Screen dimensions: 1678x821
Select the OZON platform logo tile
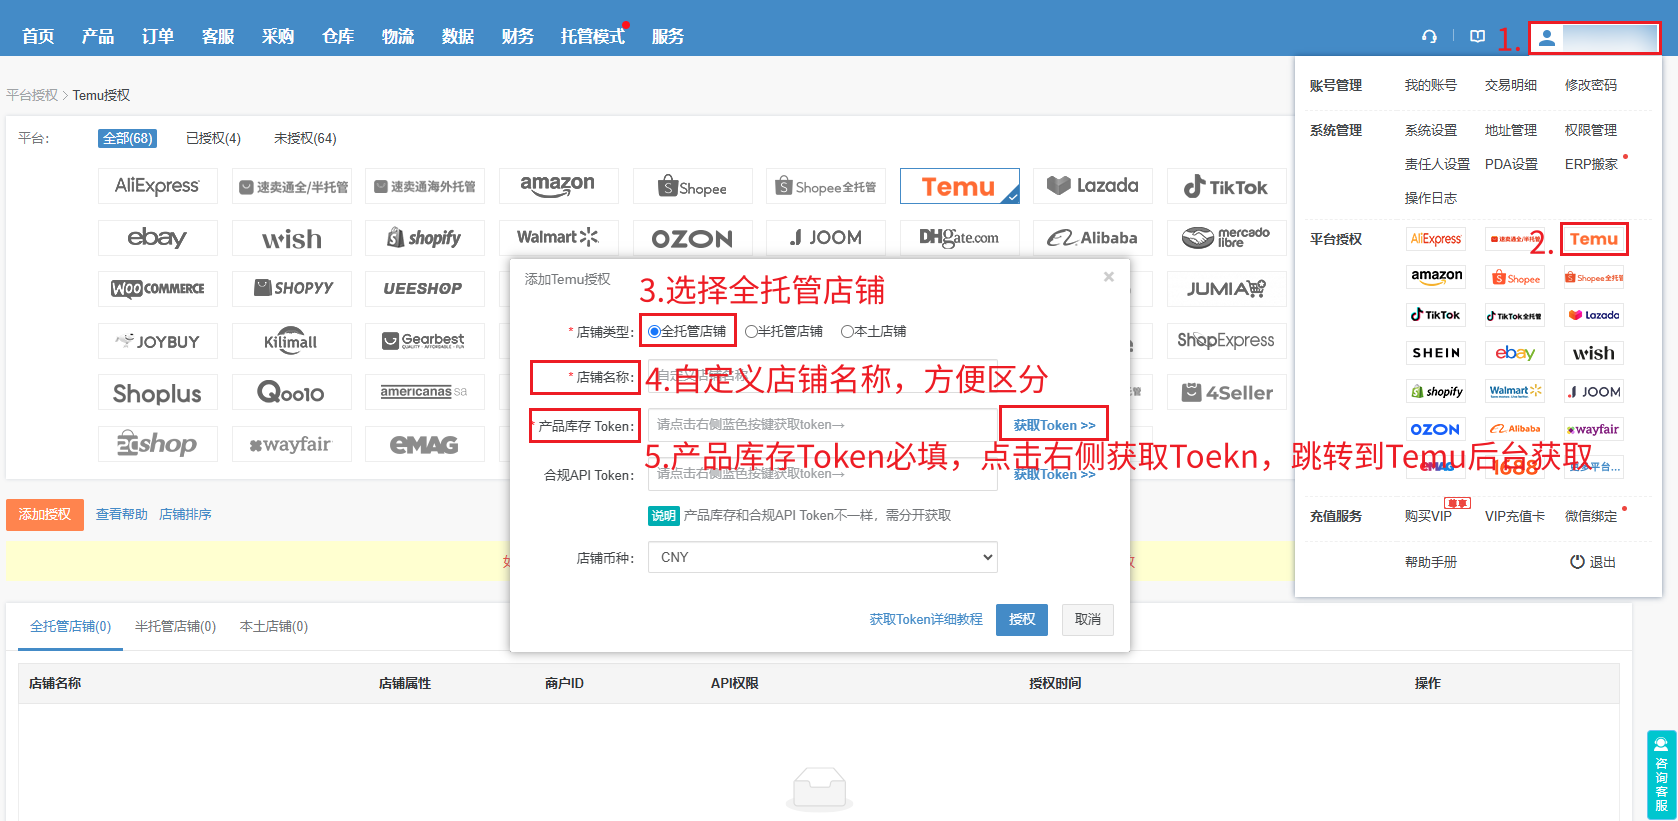pyautogui.click(x=692, y=238)
